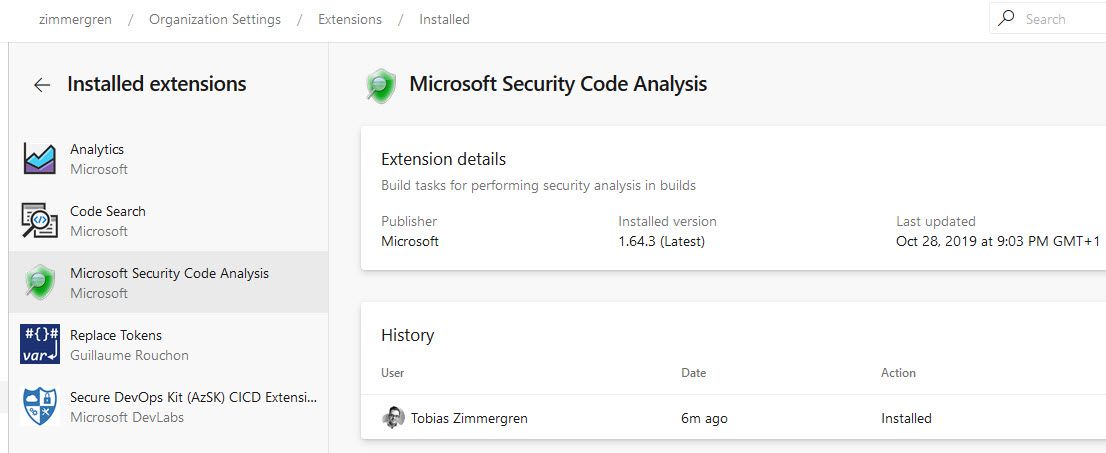Click the green shield icon in the sidebar
The height and width of the screenshot is (453, 1106).
(40, 282)
